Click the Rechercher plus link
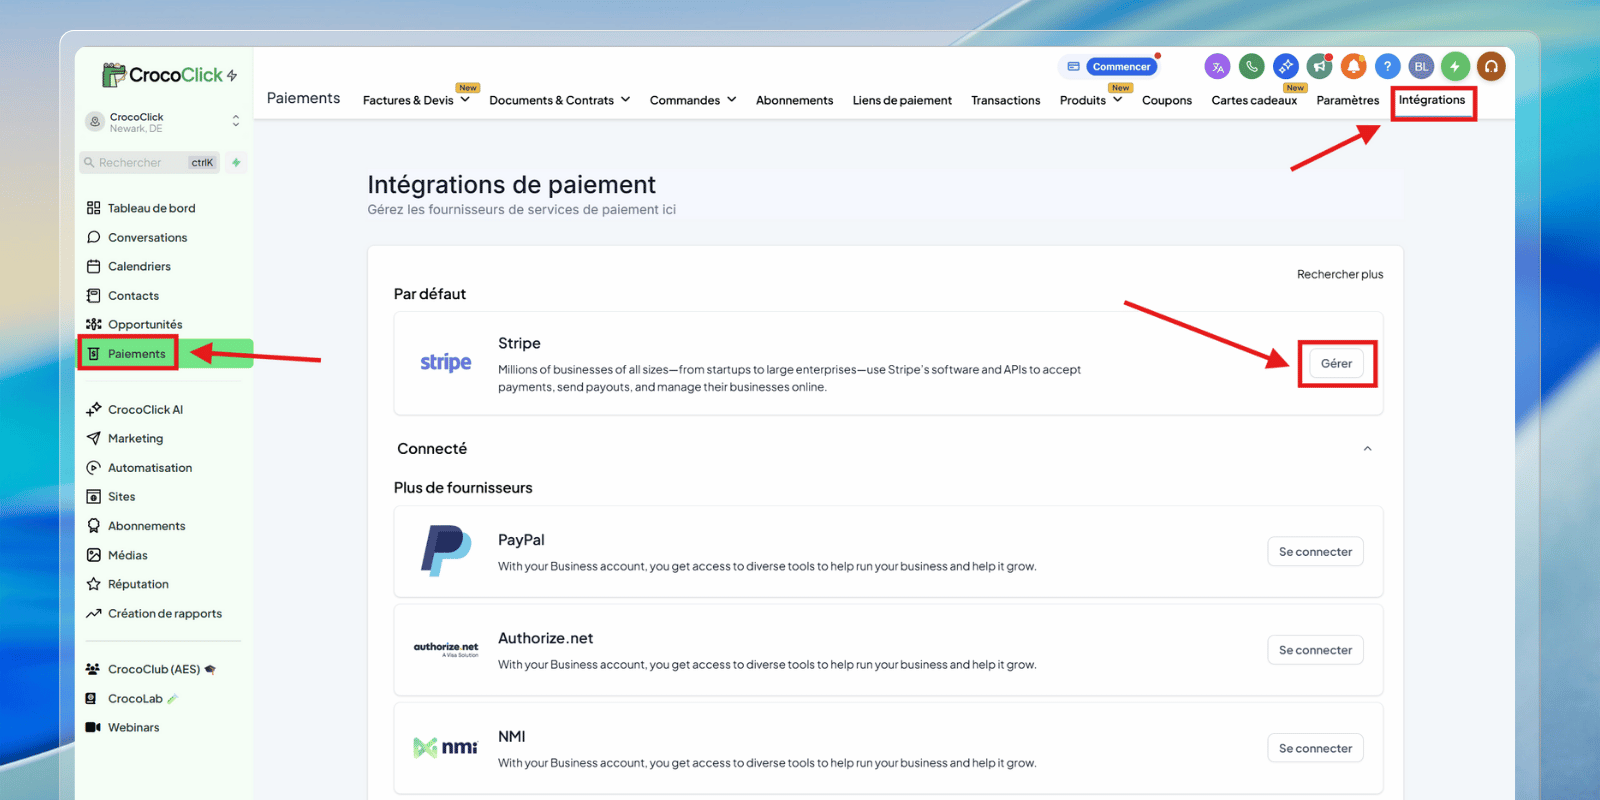The image size is (1600, 800). pyautogui.click(x=1340, y=274)
